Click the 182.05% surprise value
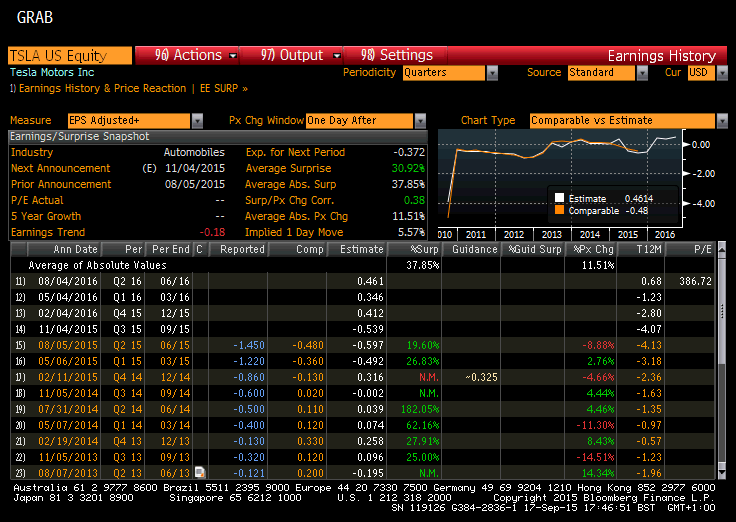736x522 pixels. pos(420,409)
